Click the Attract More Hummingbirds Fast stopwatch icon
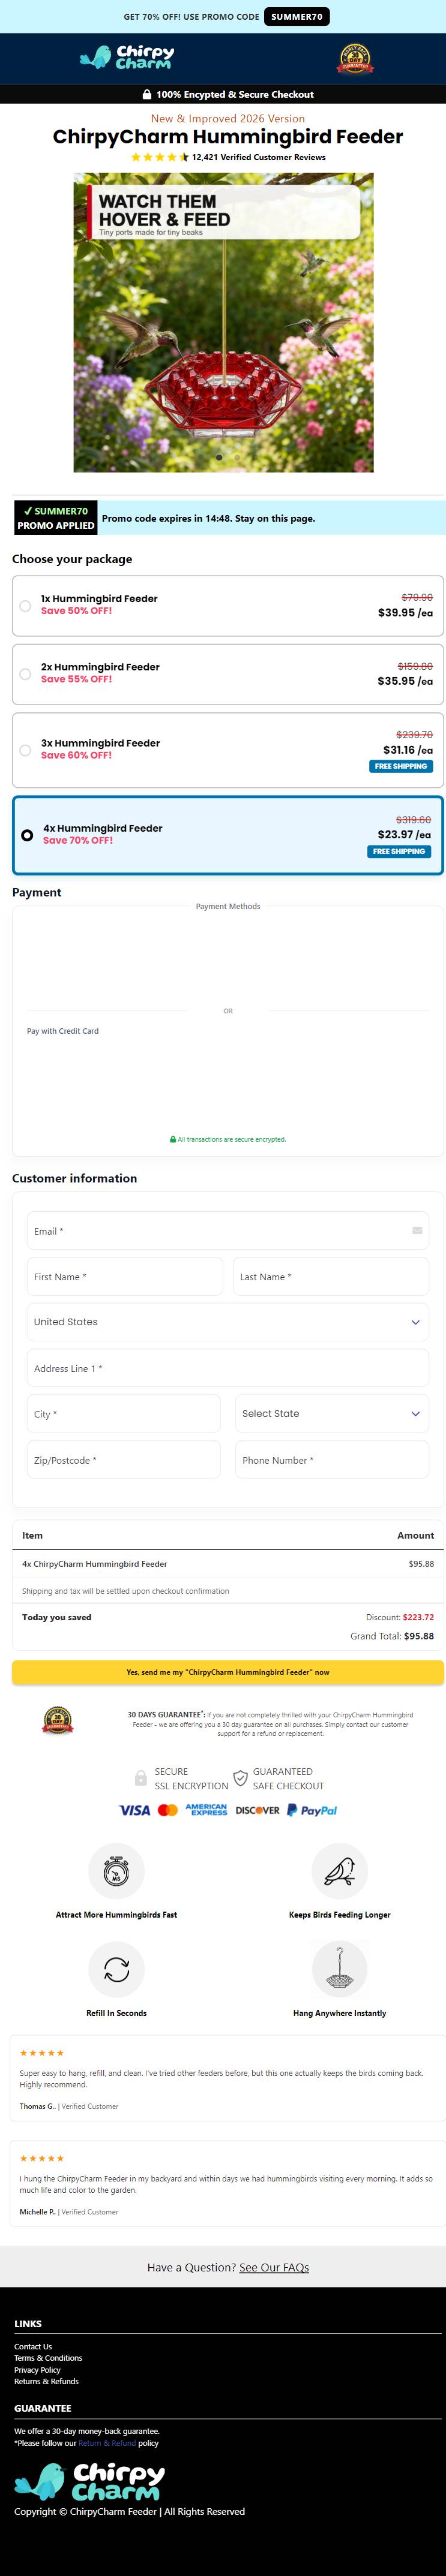 116,1870
